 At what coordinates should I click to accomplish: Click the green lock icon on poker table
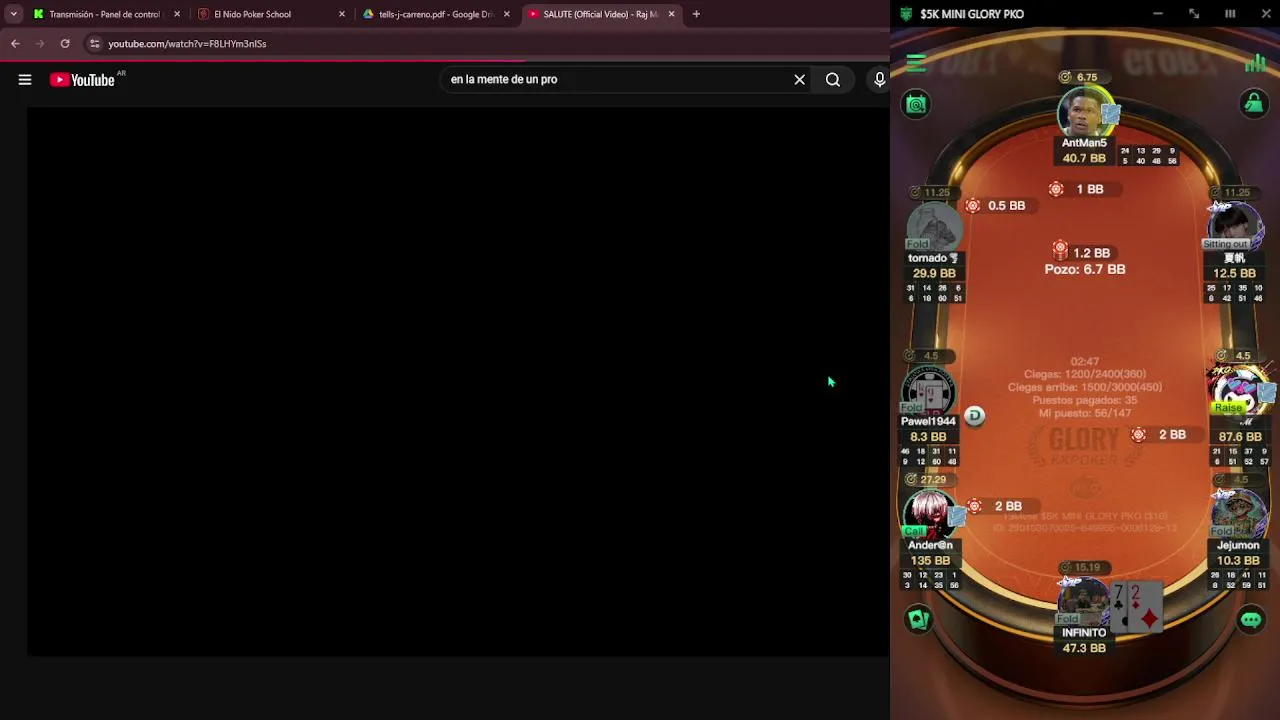coord(1253,103)
